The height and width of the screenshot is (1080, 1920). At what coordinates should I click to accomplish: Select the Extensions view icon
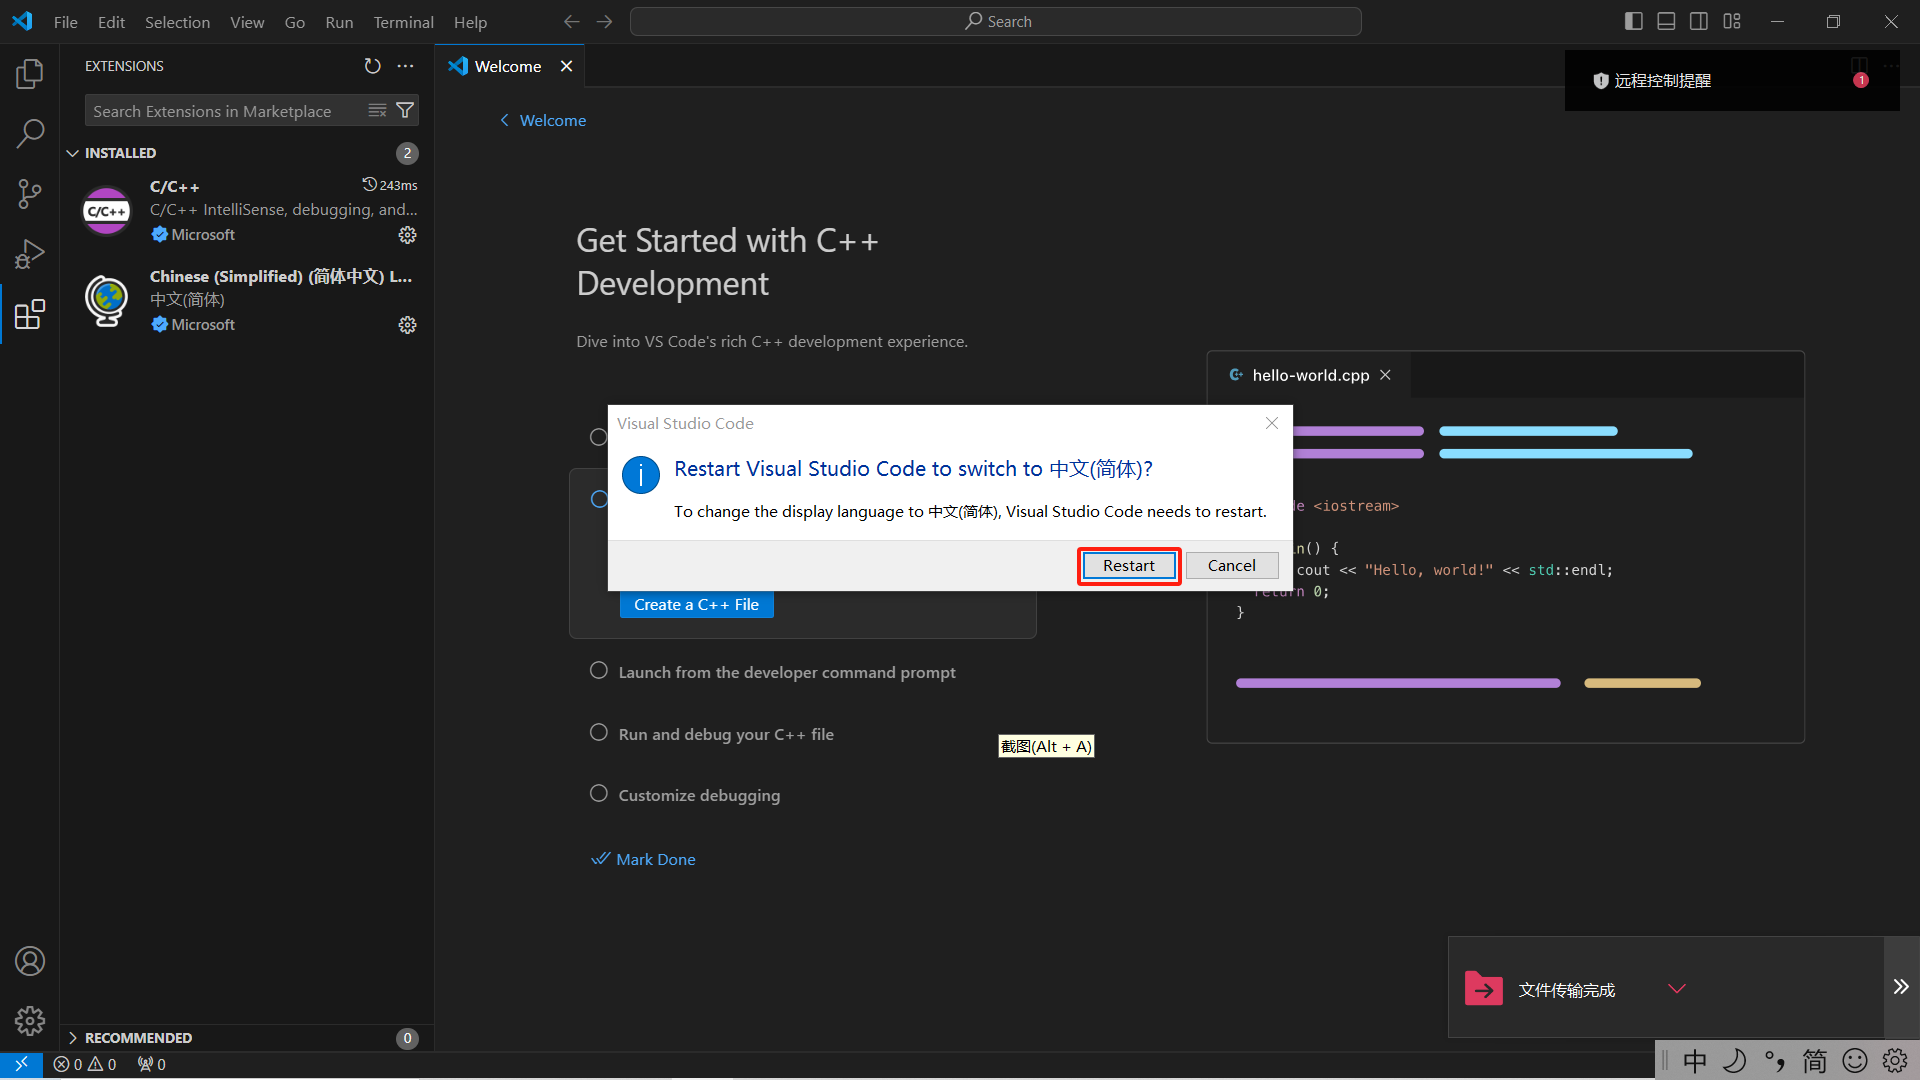click(x=30, y=314)
